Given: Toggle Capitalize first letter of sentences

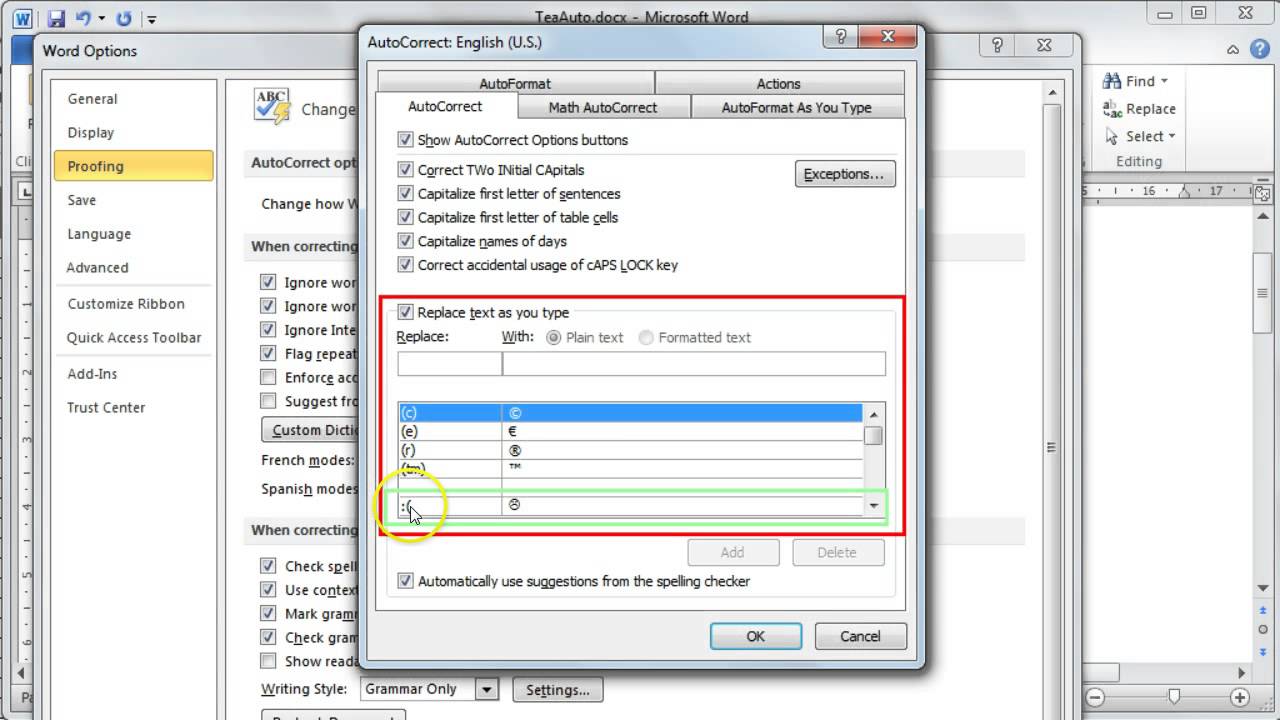Looking at the screenshot, I should [x=405, y=194].
